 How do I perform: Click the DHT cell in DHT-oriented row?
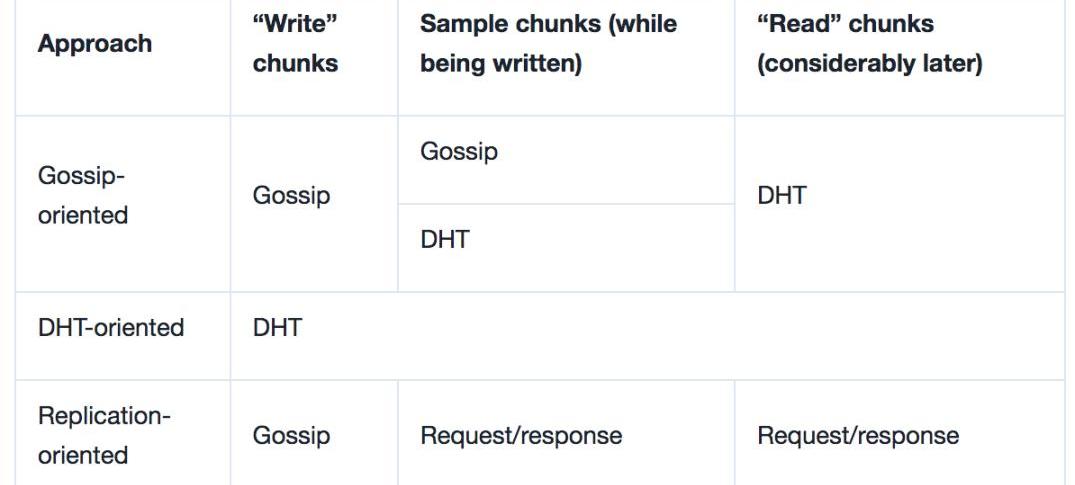point(277,328)
